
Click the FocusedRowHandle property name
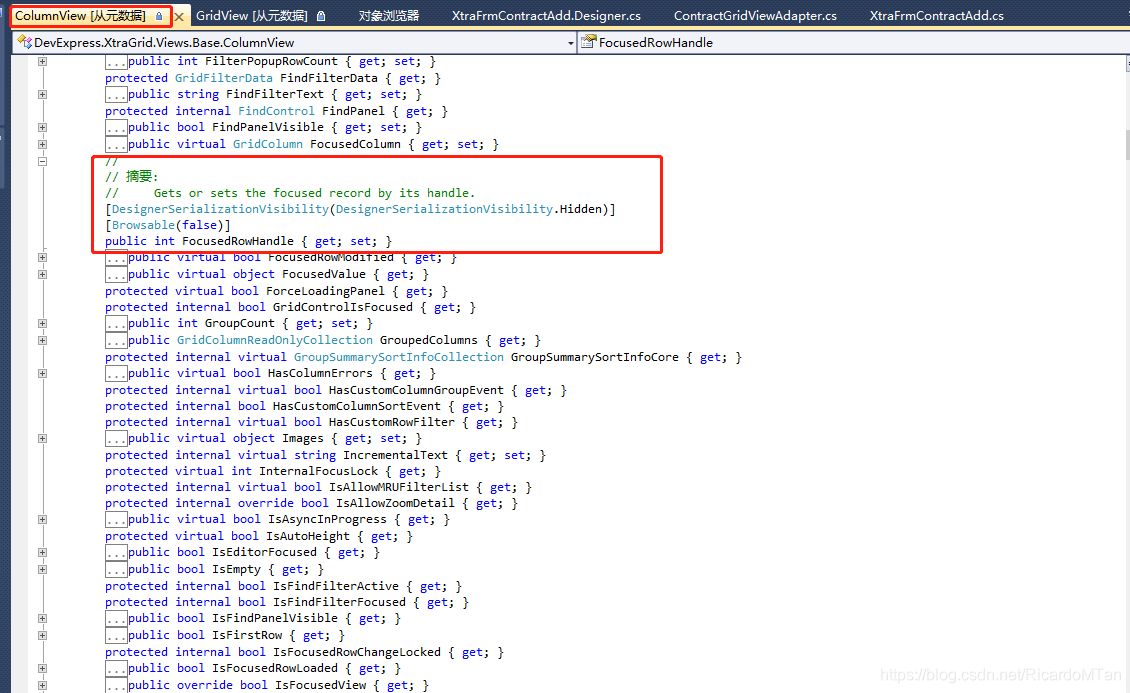pyautogui.click(x=238, y=241)
